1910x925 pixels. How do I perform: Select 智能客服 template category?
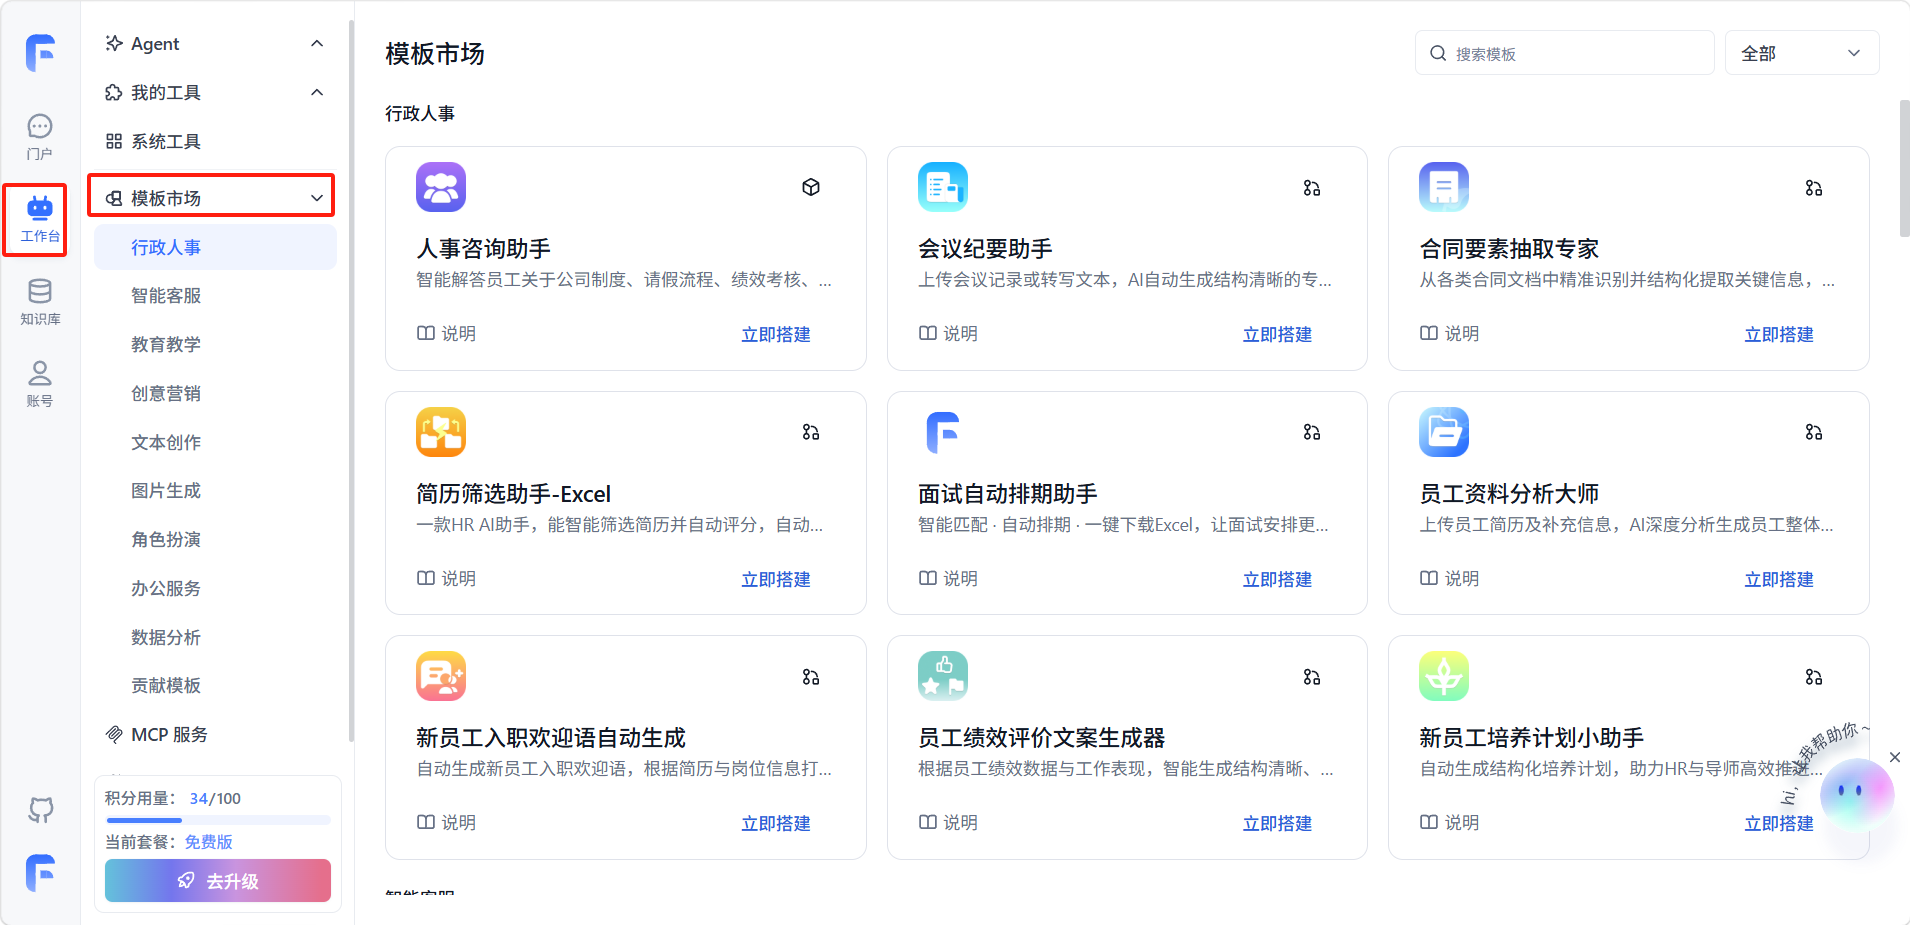tap(166, 296)
